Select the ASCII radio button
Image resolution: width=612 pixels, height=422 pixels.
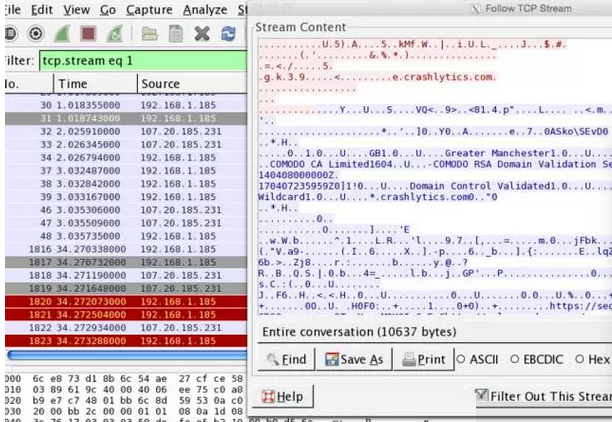(478, 359)
